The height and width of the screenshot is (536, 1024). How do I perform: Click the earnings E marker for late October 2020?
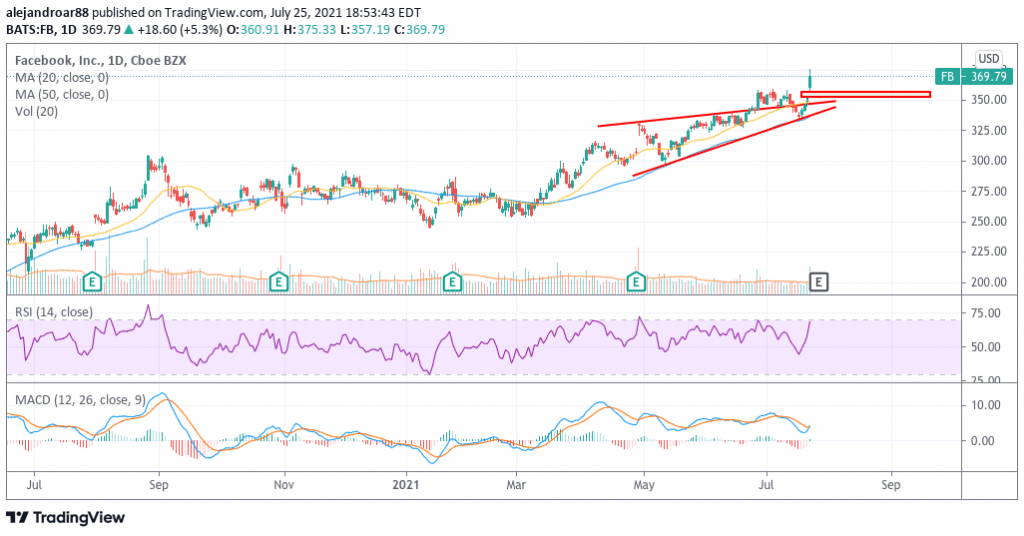pos(279,282)
